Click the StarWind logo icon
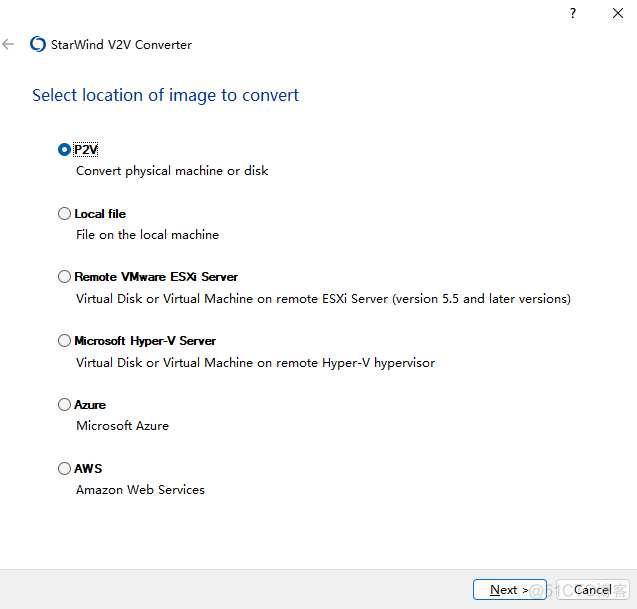The image size is (637, 609). tap(38, 44)
